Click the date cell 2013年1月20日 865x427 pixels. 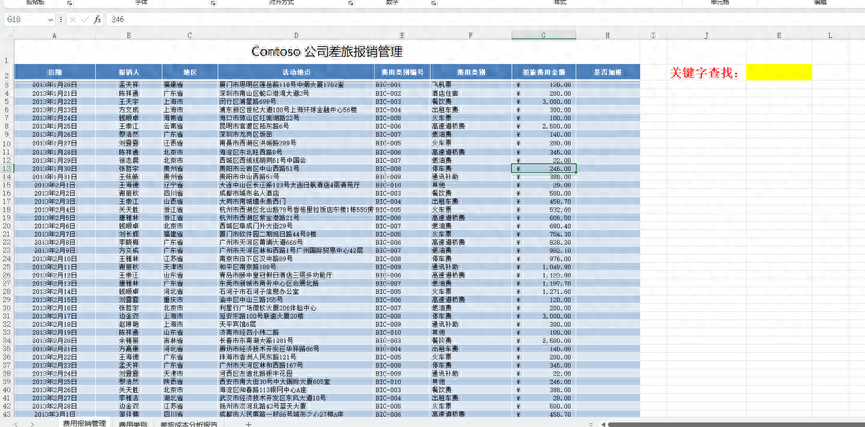tap(55, 86)
